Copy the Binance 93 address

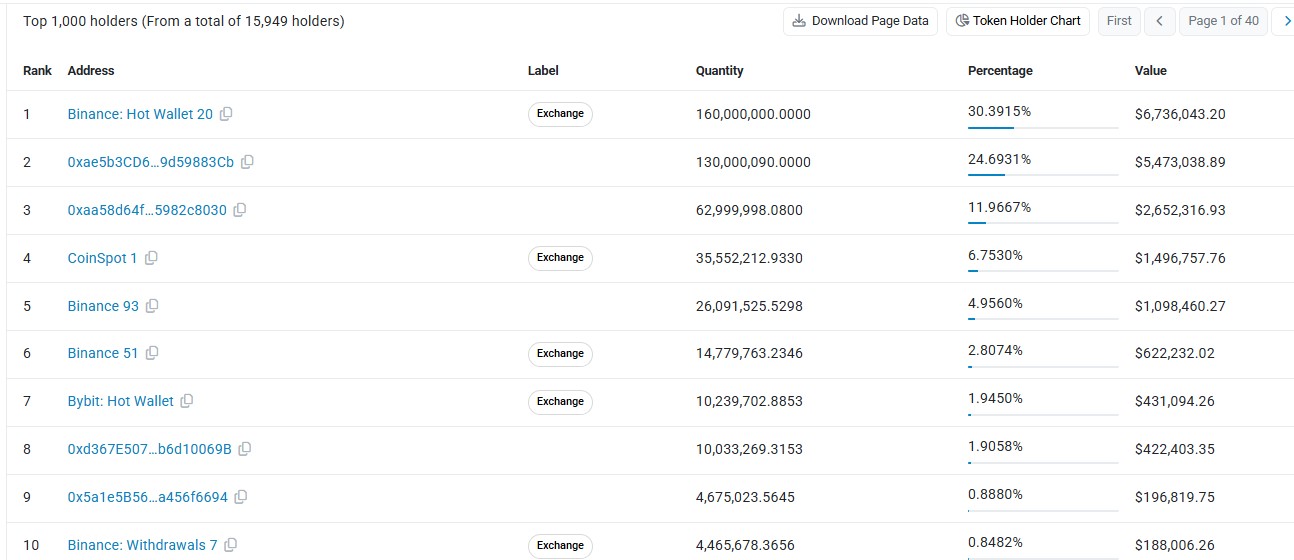tap(152, 306)
